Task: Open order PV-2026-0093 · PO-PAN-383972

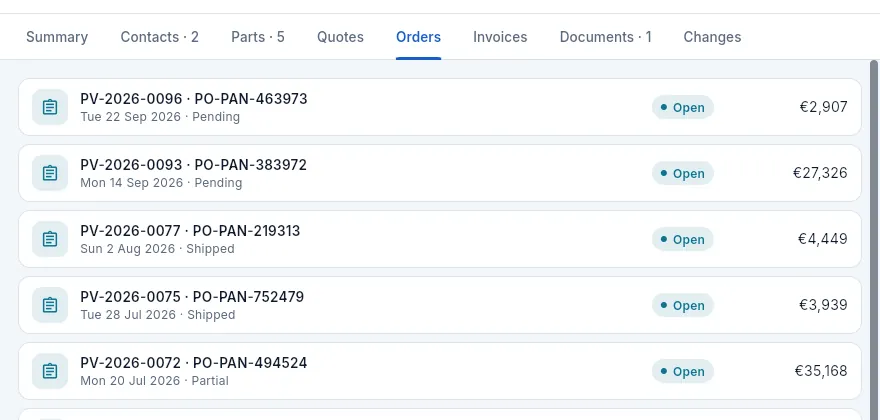Action: click(440, 173)
